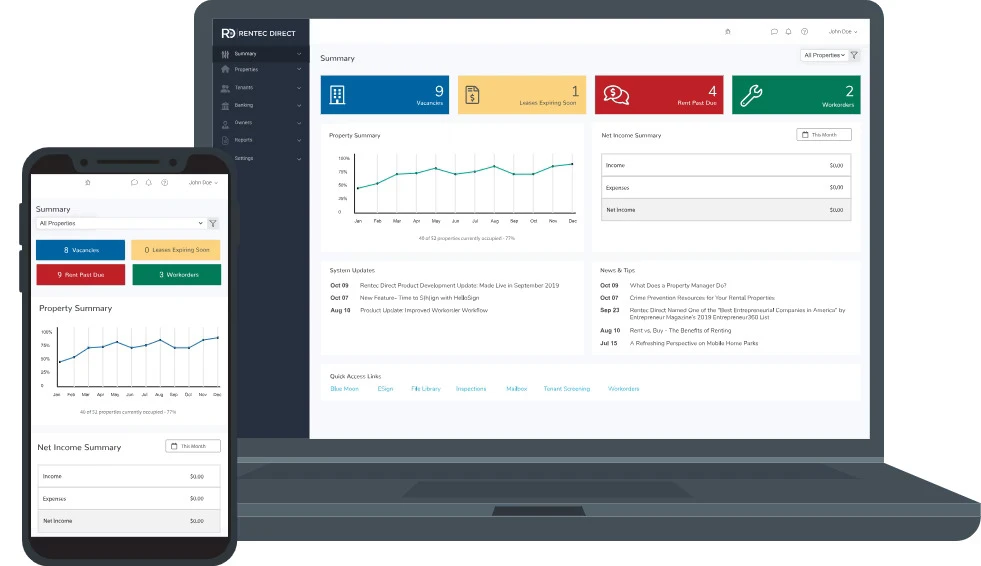The width and height of the screenshot is (981, 566).
Task: Open the blue Vacancies tile on laptop
Action: (385, 95)
